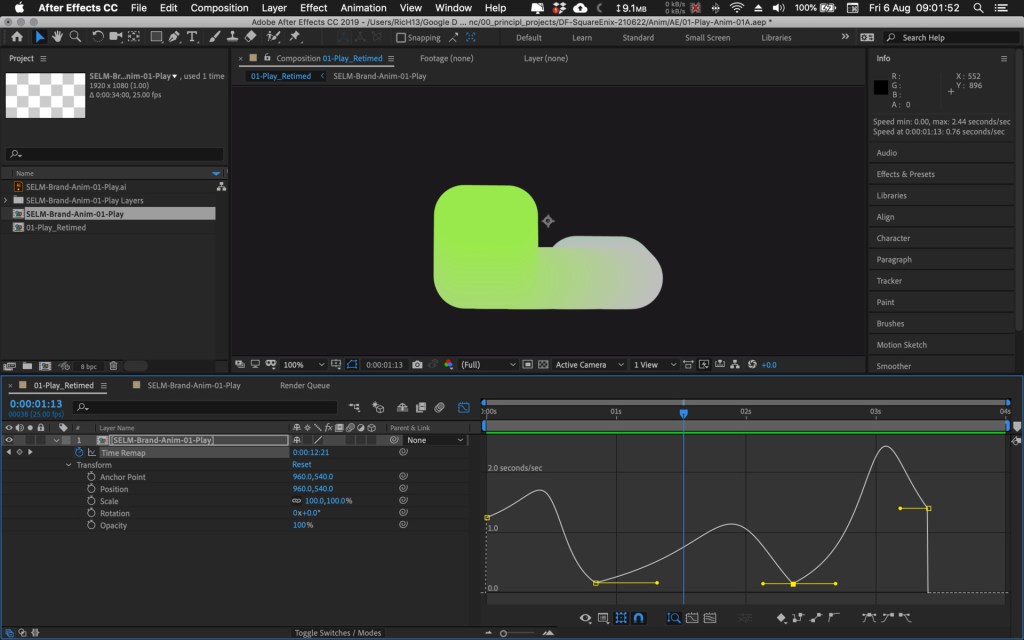Toggle the Time Remap stopwatch

(79, 453)
